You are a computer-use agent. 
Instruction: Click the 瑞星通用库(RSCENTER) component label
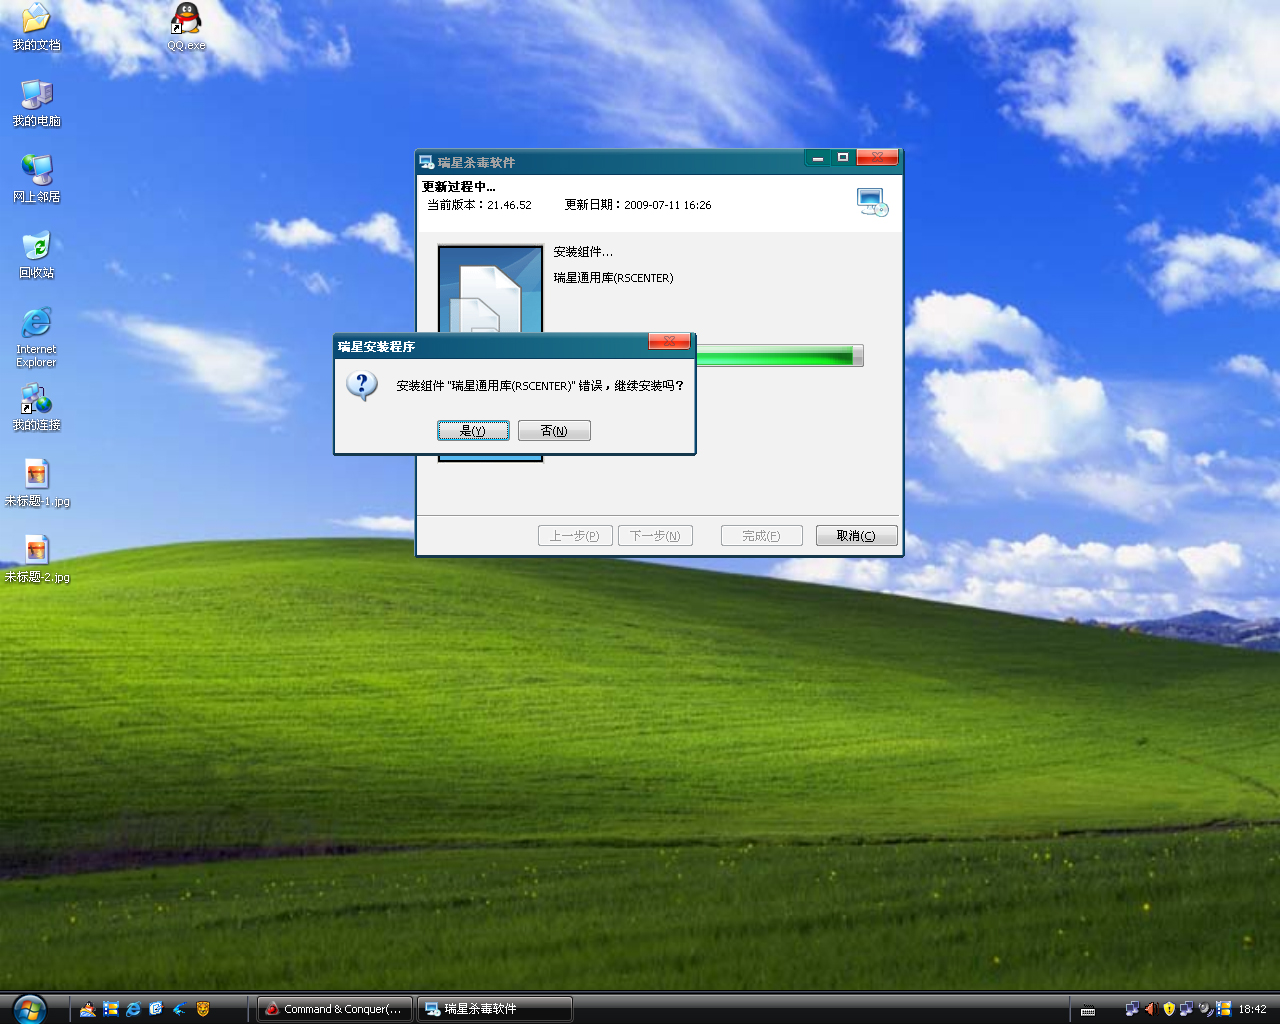[614, 278]
